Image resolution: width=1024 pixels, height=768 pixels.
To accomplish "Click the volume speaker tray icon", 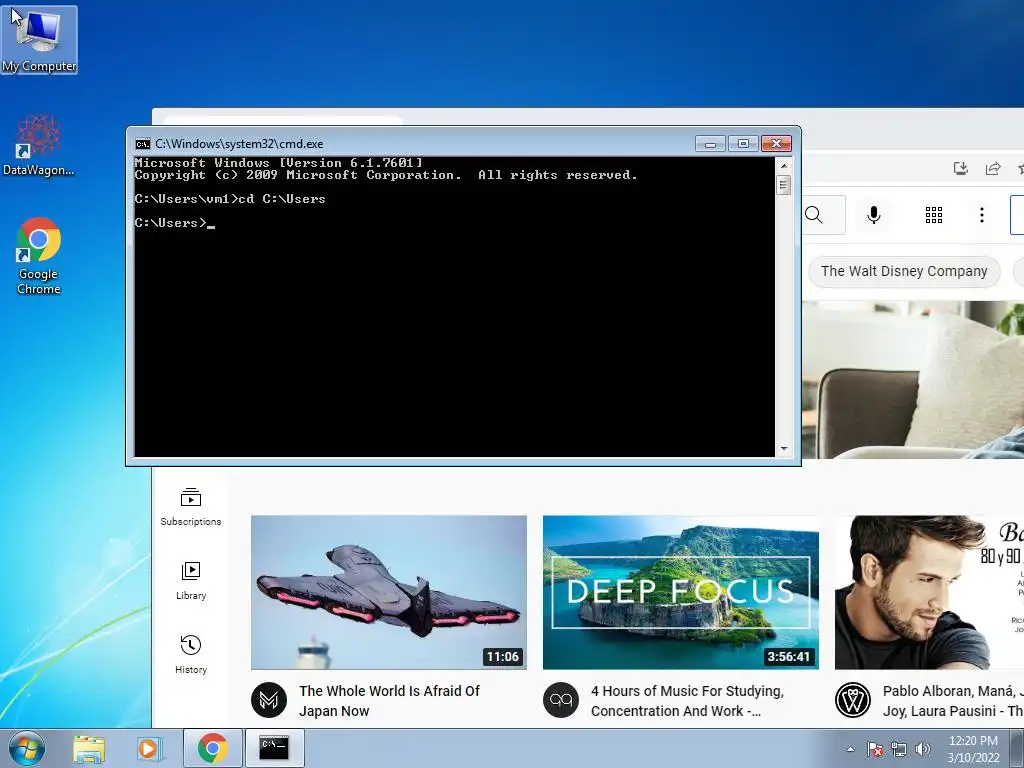I will [x=923, y=749].
